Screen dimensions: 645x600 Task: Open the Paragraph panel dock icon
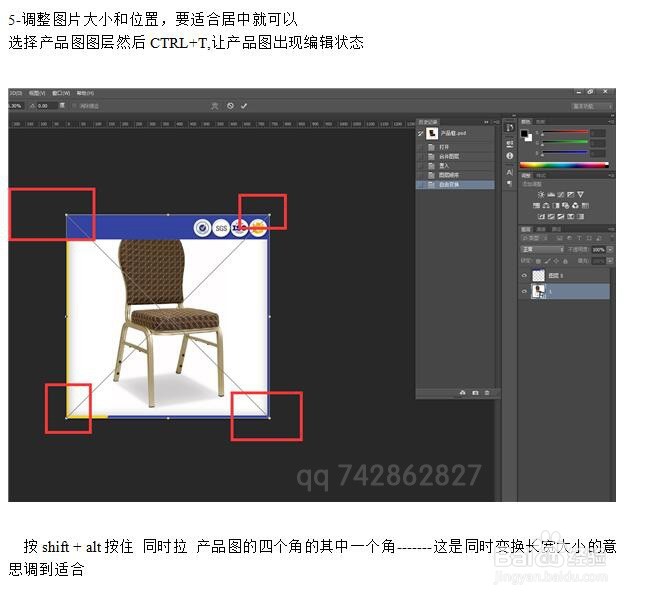(x=510, y=183)
